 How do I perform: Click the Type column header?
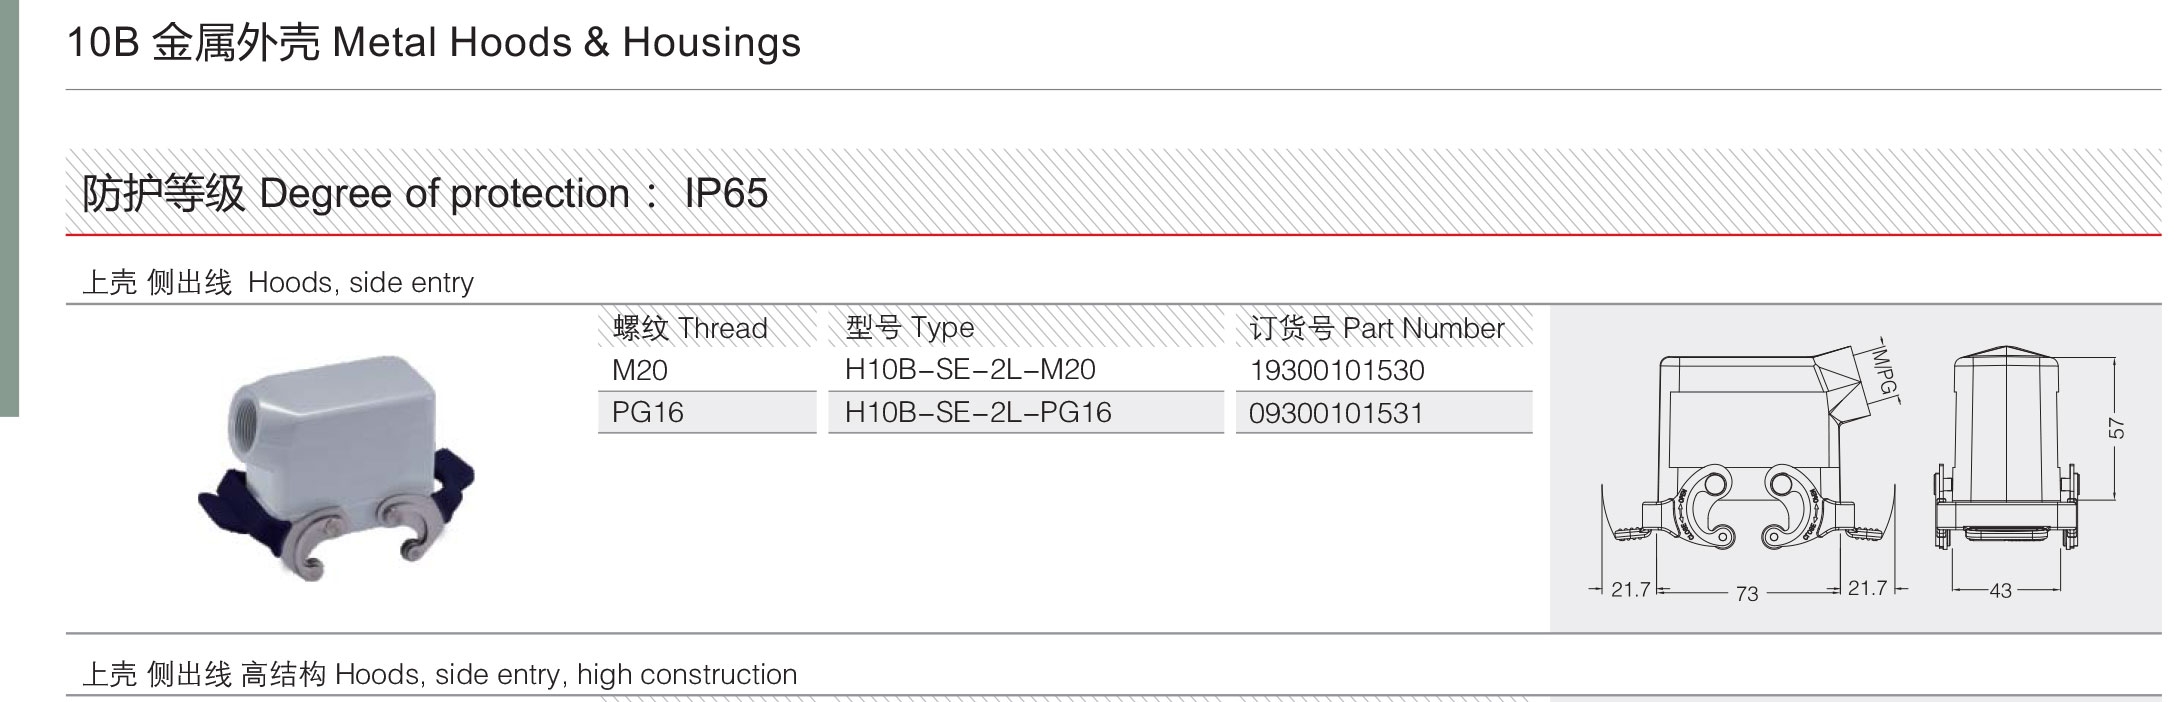coord(910,328)
